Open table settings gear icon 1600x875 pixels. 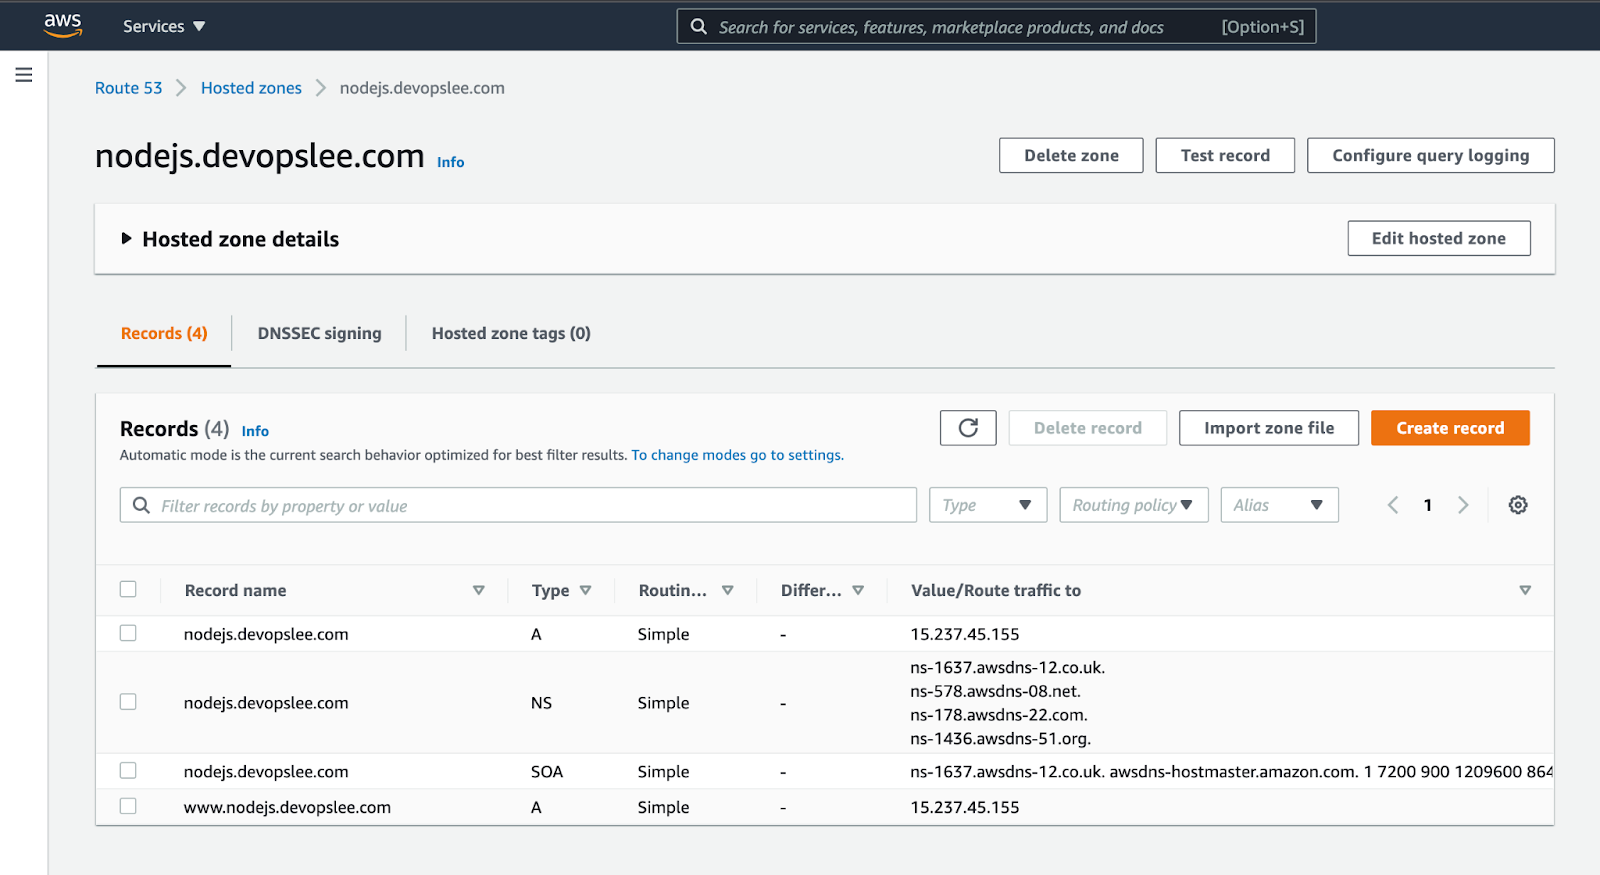tap(1518, 505)
